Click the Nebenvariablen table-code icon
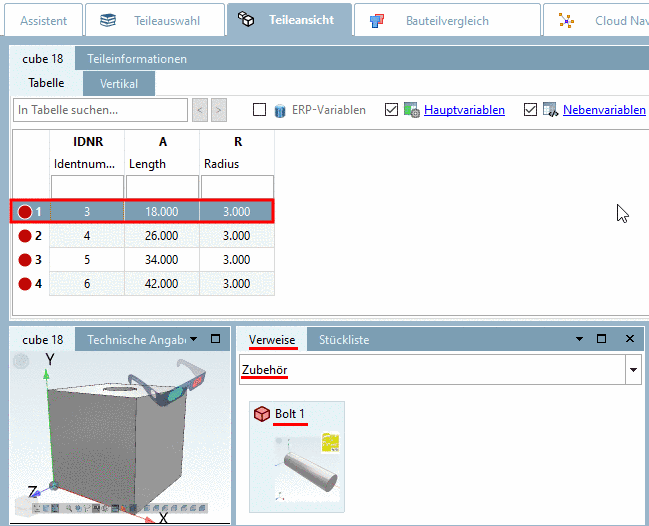Screen dimensions: 649x526 click(550, 110)
